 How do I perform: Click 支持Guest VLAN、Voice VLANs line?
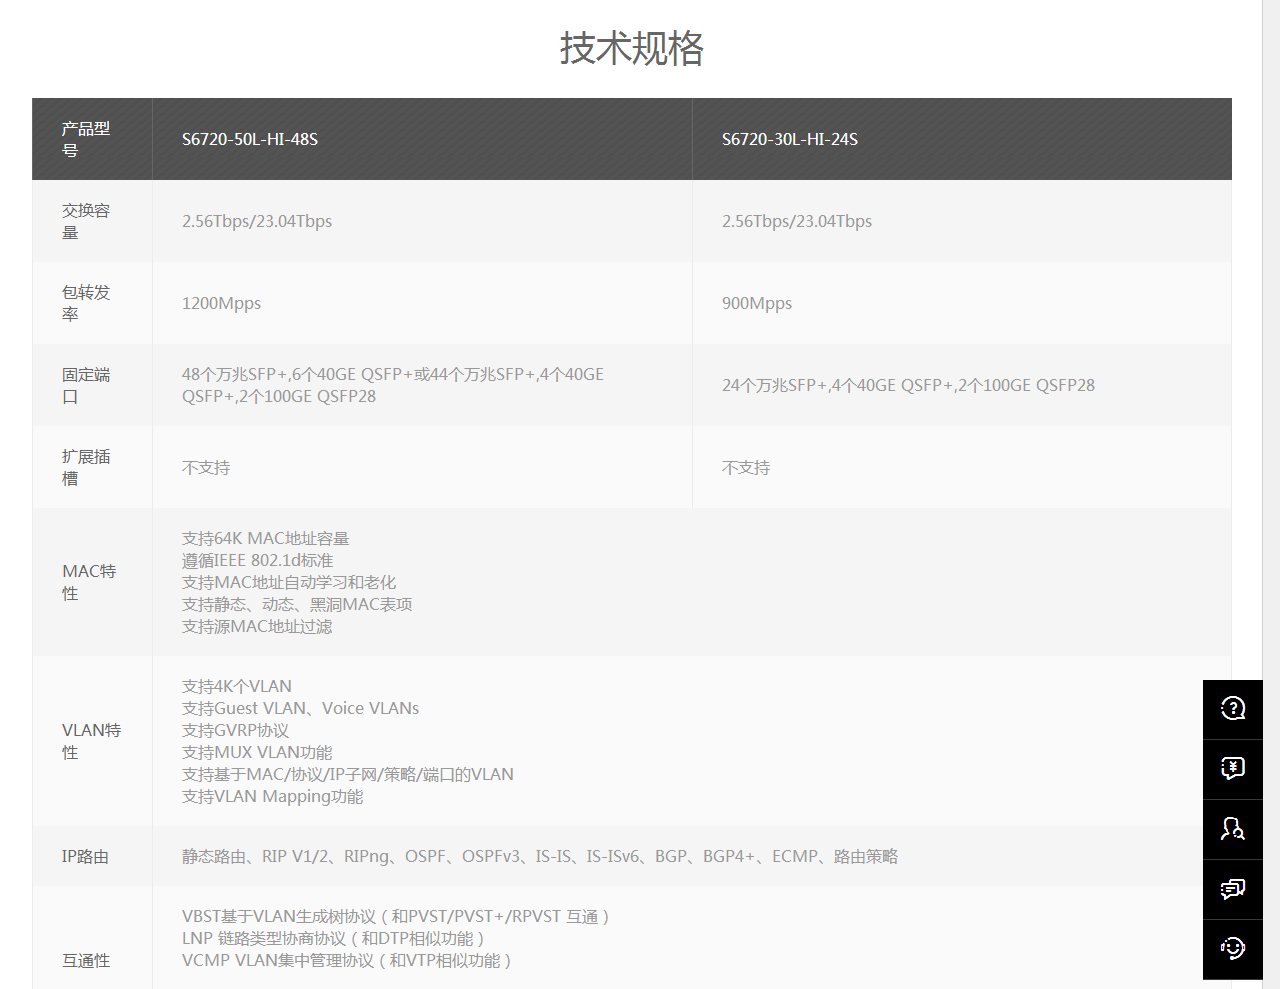(x=300, y=708)
